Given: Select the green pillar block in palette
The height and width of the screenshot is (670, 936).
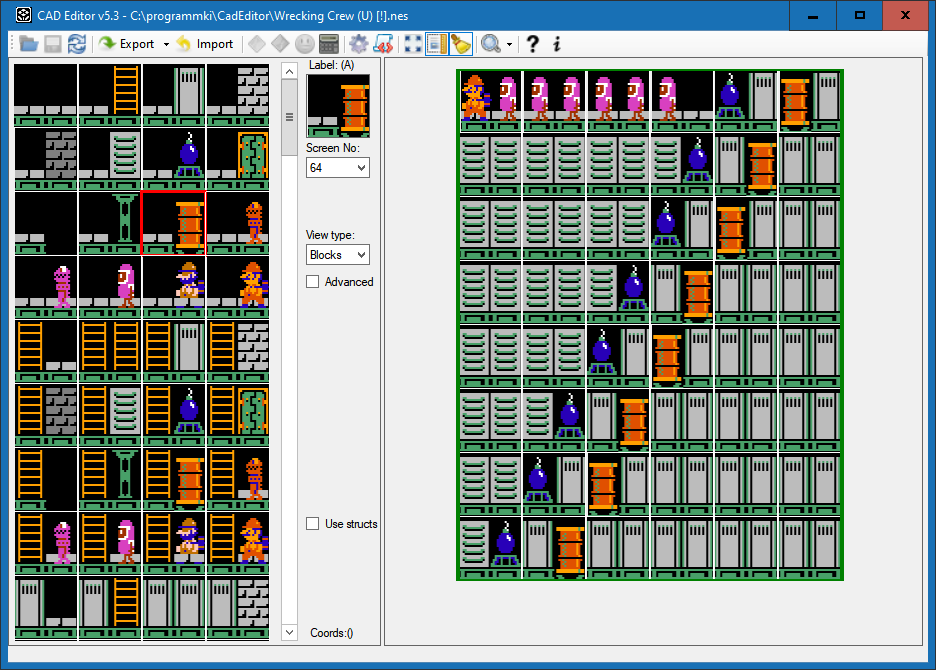Looking at the screenshot, I should [x=110, y=223].
